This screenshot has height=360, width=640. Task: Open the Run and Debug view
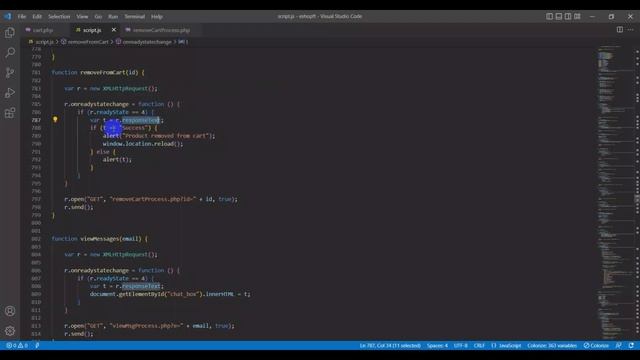[x=10, y=93]
